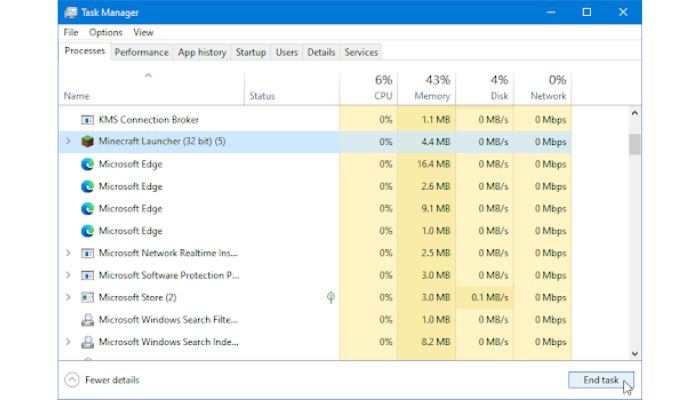Click the End task button

click(x=601, y=380)
